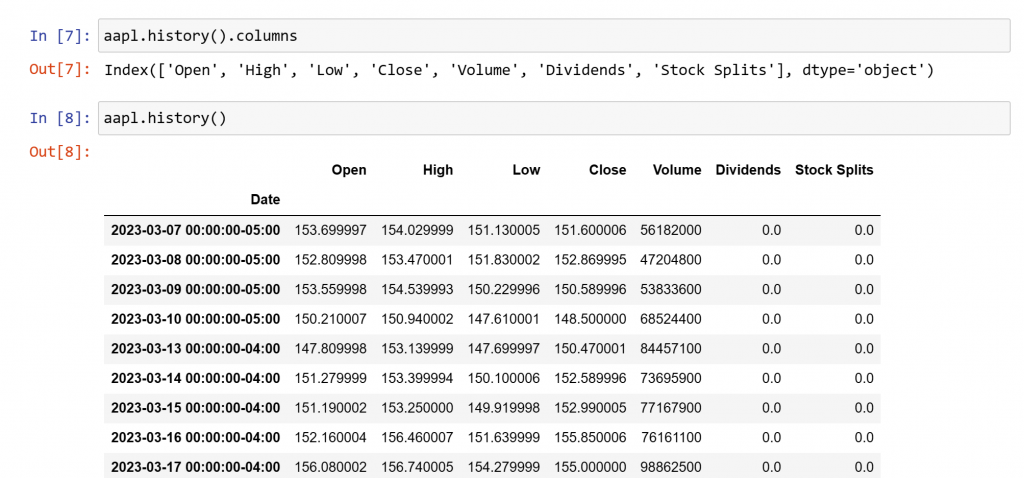
Task: Click Close value 150.470001
Action: coord(590,349)
